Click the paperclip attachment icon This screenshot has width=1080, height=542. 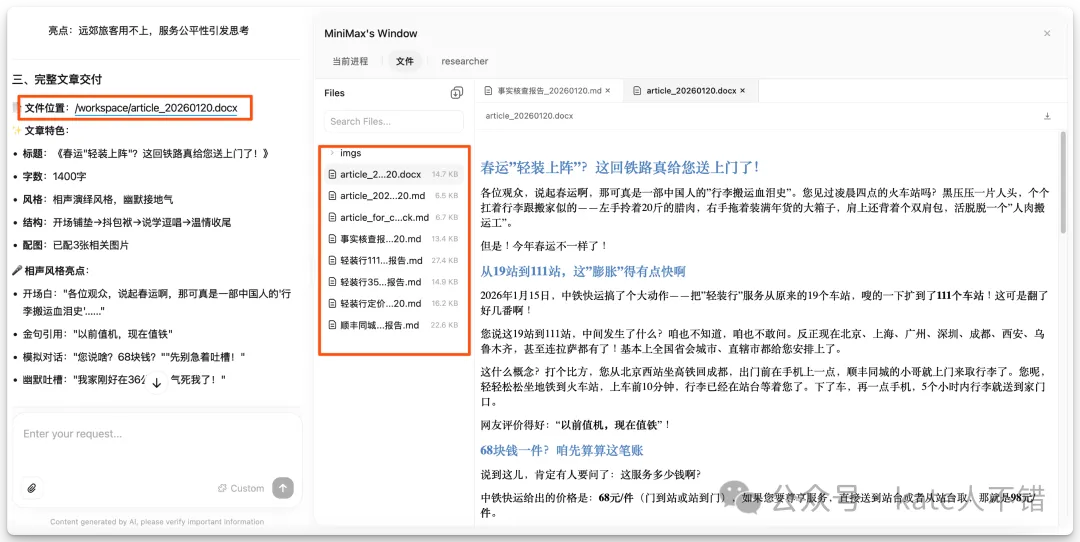[x=32, y=488]
